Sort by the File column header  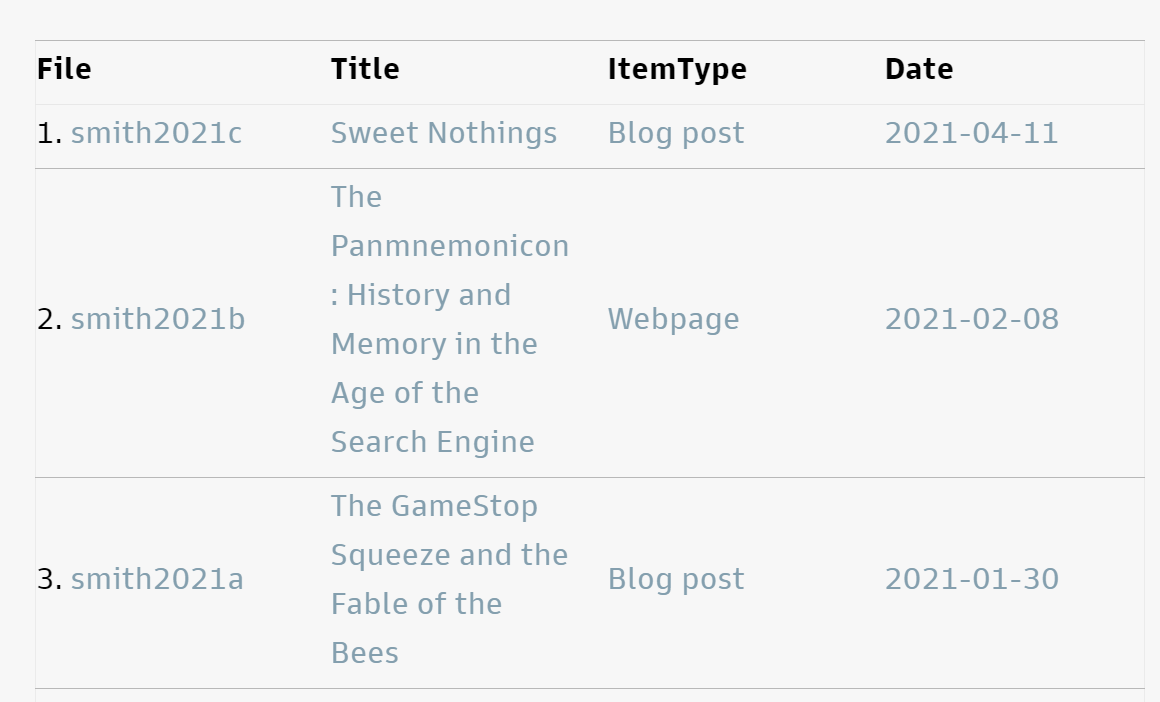tap(64, 70)
